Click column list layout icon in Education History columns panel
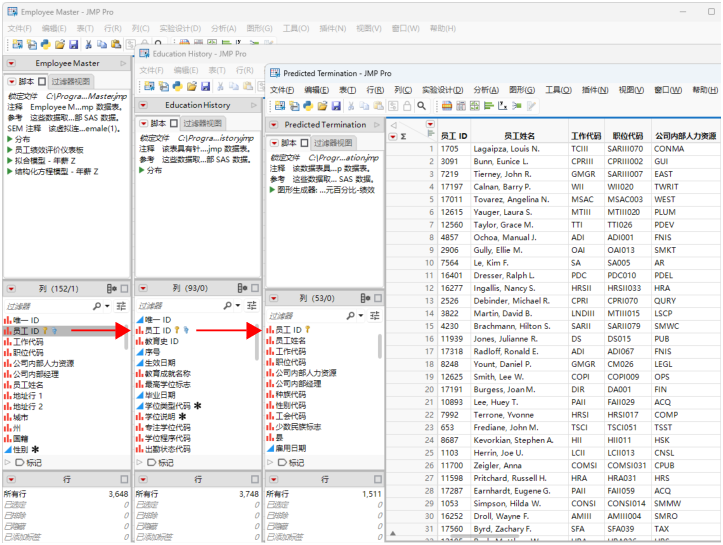The image size is (723, 545). 243,288
